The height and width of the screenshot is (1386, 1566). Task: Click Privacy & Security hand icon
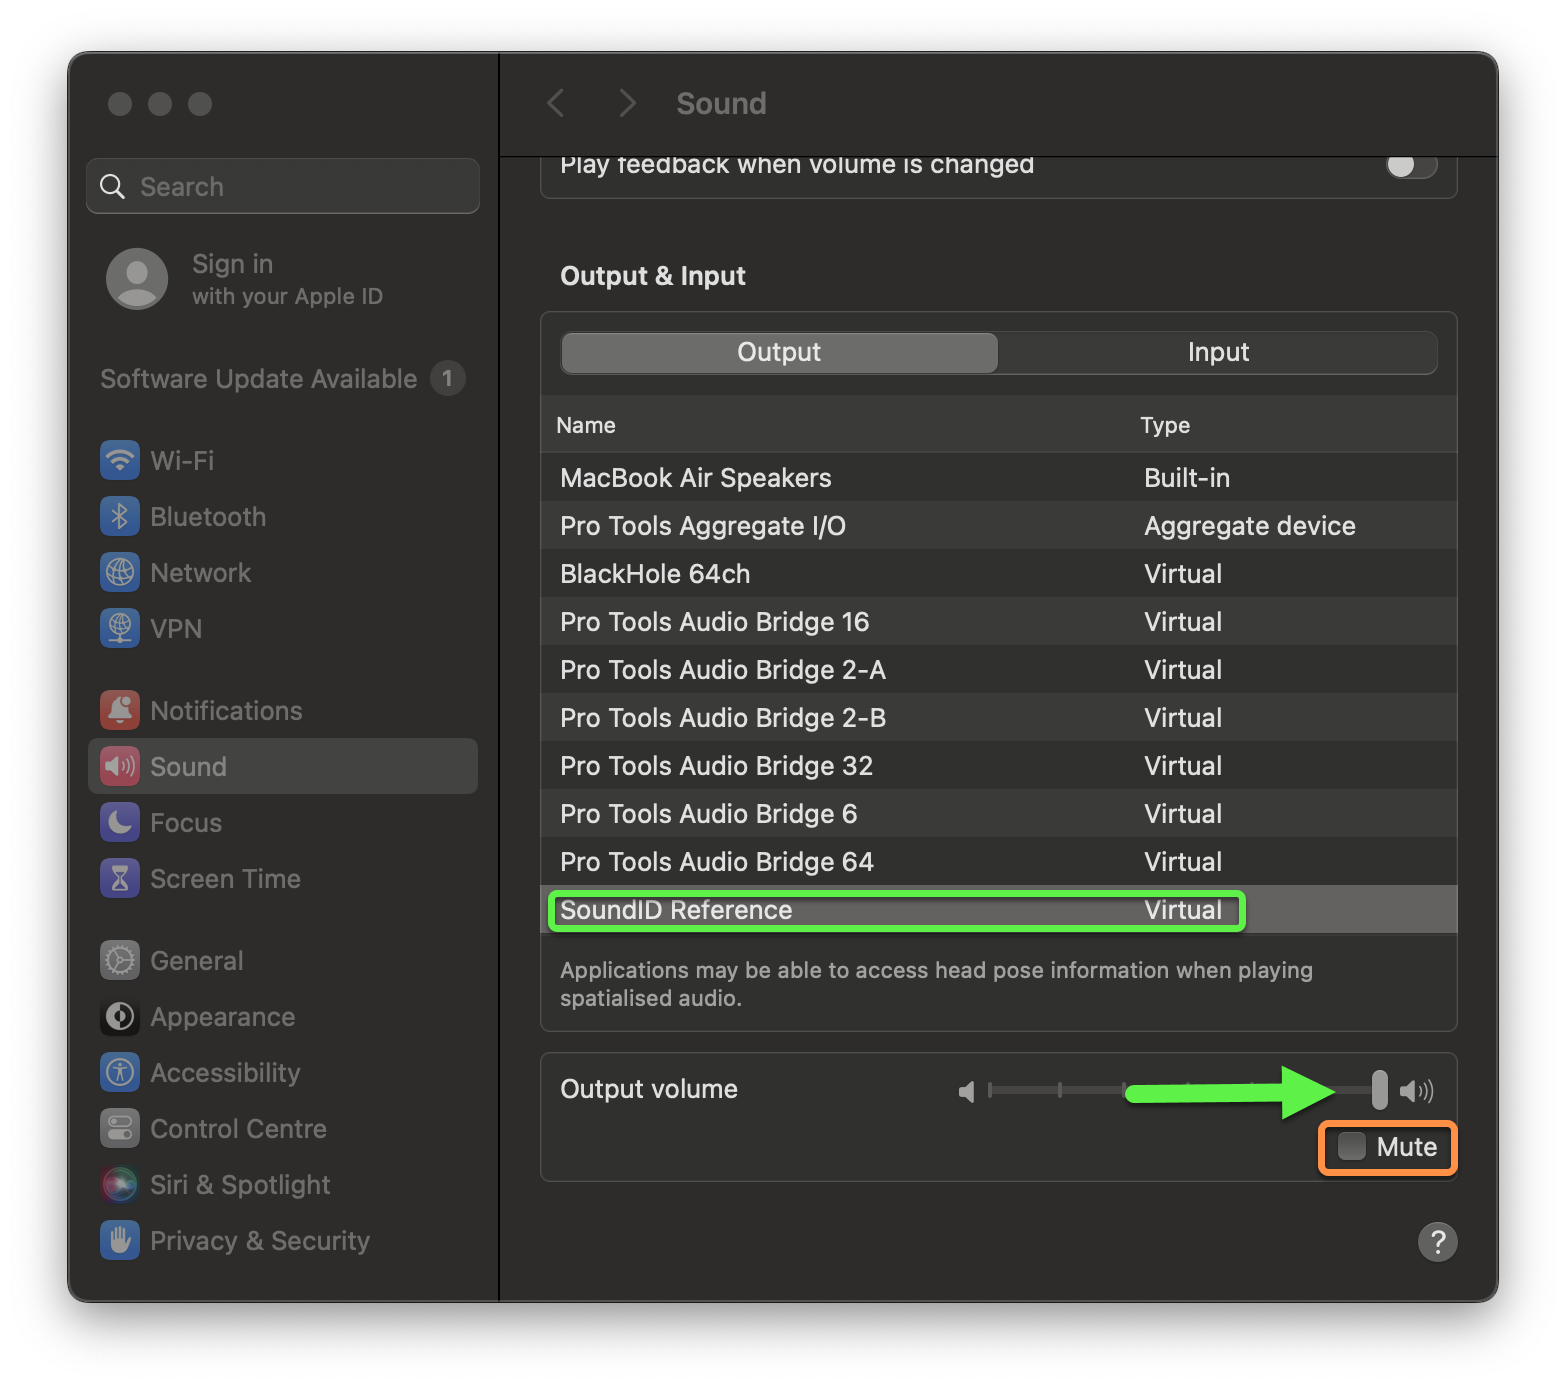tap(120, 1240)
